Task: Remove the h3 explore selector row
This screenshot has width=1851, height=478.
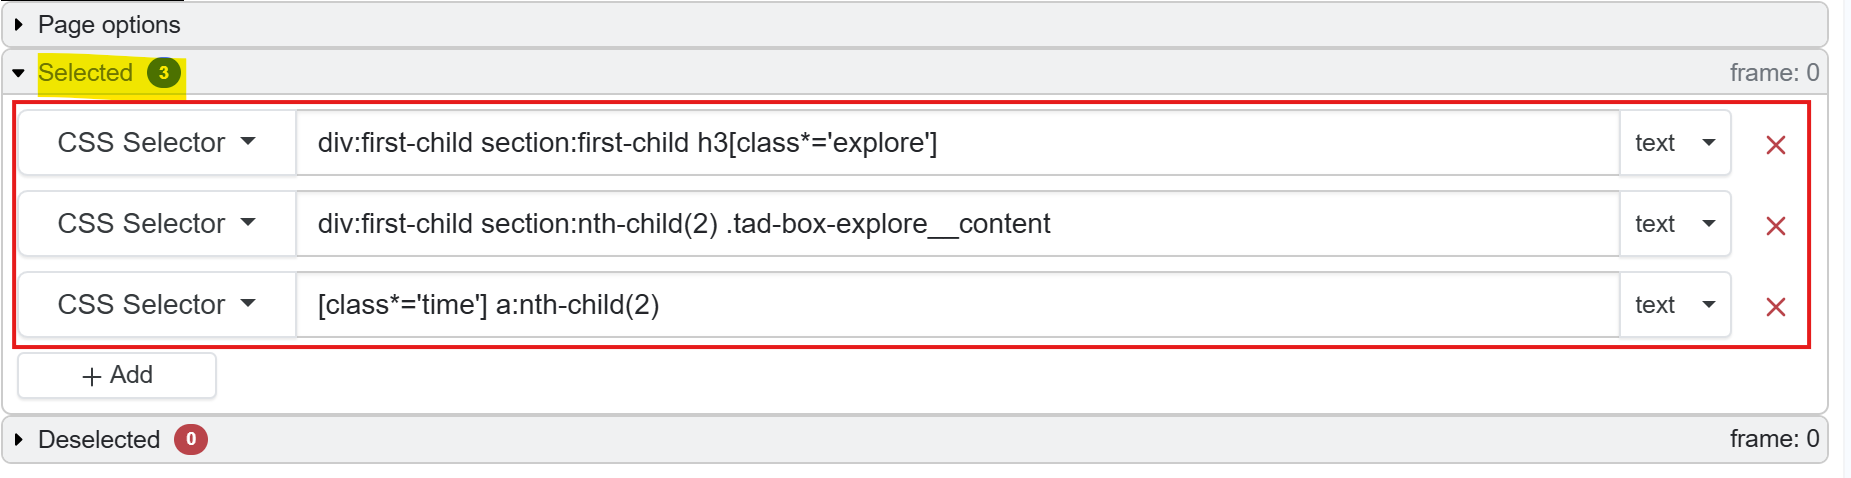Action: click(x=1775, y=145)
